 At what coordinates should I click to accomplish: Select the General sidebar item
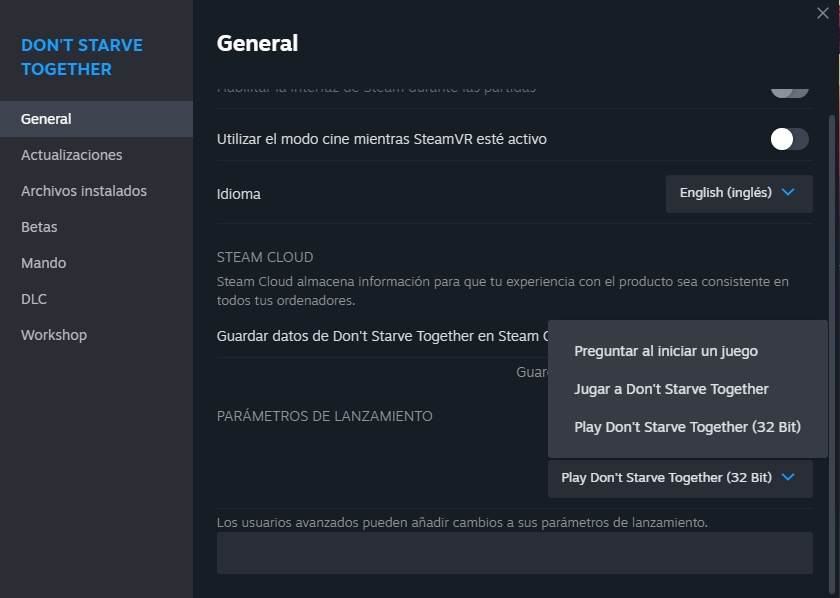click(x=46, y=119)
